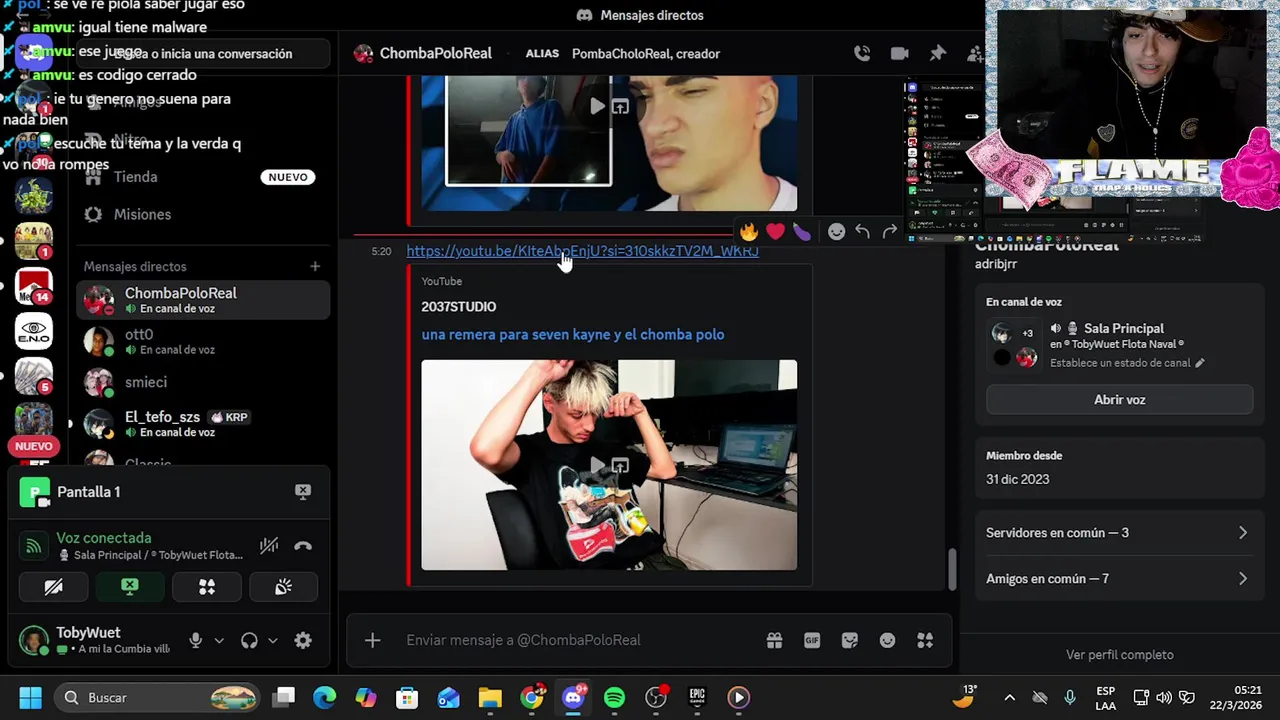
Task: Select ott0 direct message
Action: (203, 341)
